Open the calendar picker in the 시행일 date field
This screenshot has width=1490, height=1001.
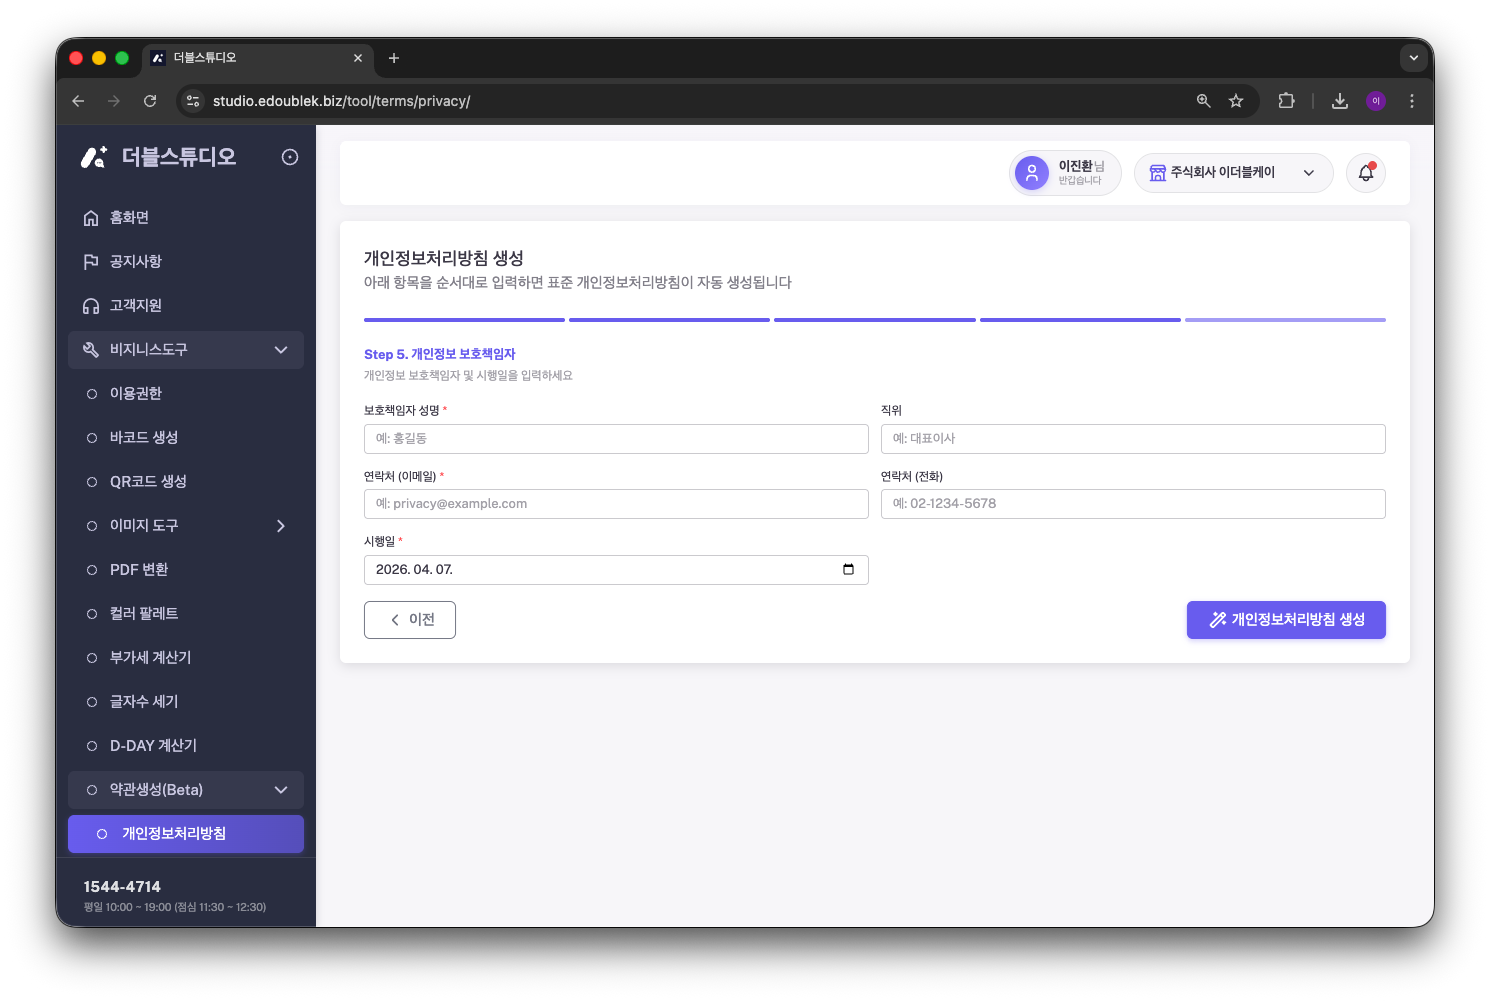click(848, 570)
